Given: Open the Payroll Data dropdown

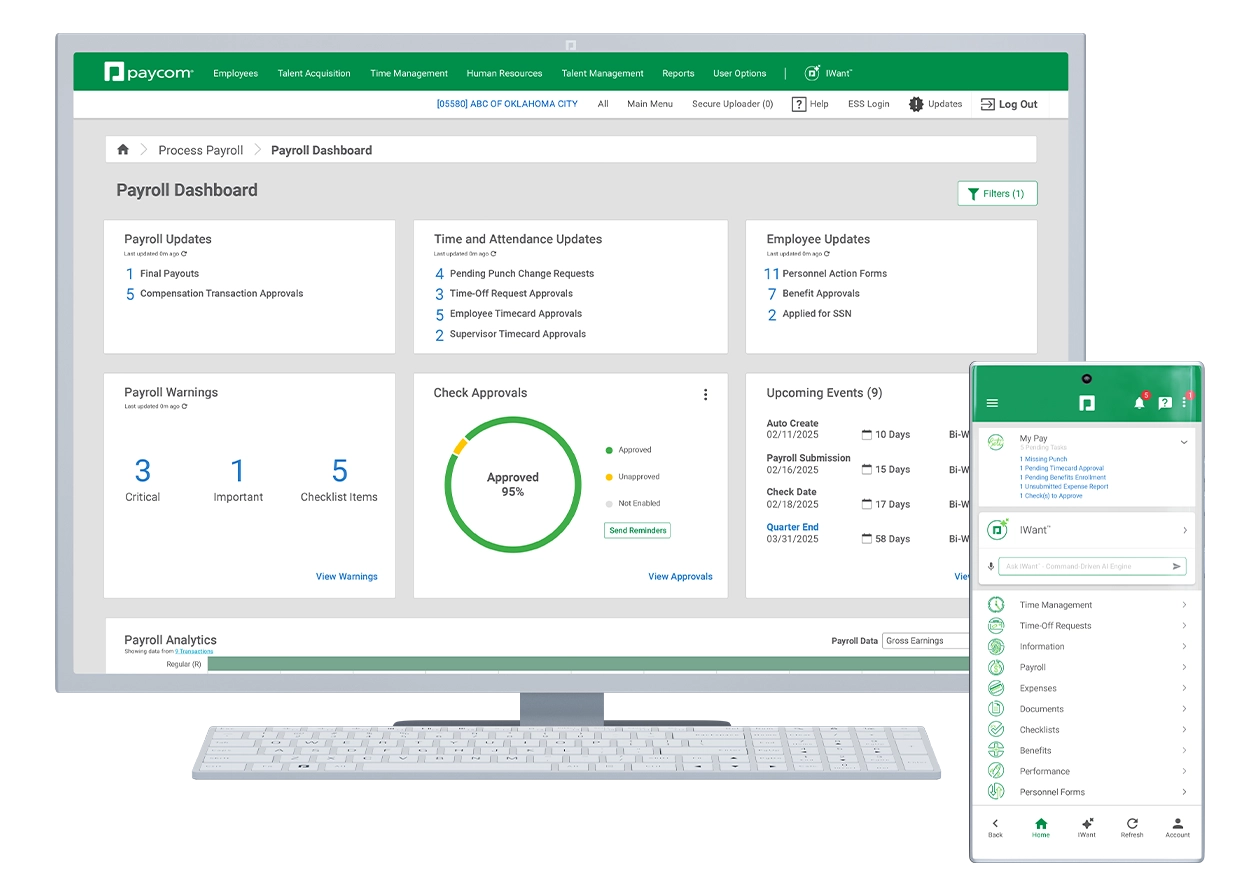Looking at the screenshot, I should pos(926,641).
